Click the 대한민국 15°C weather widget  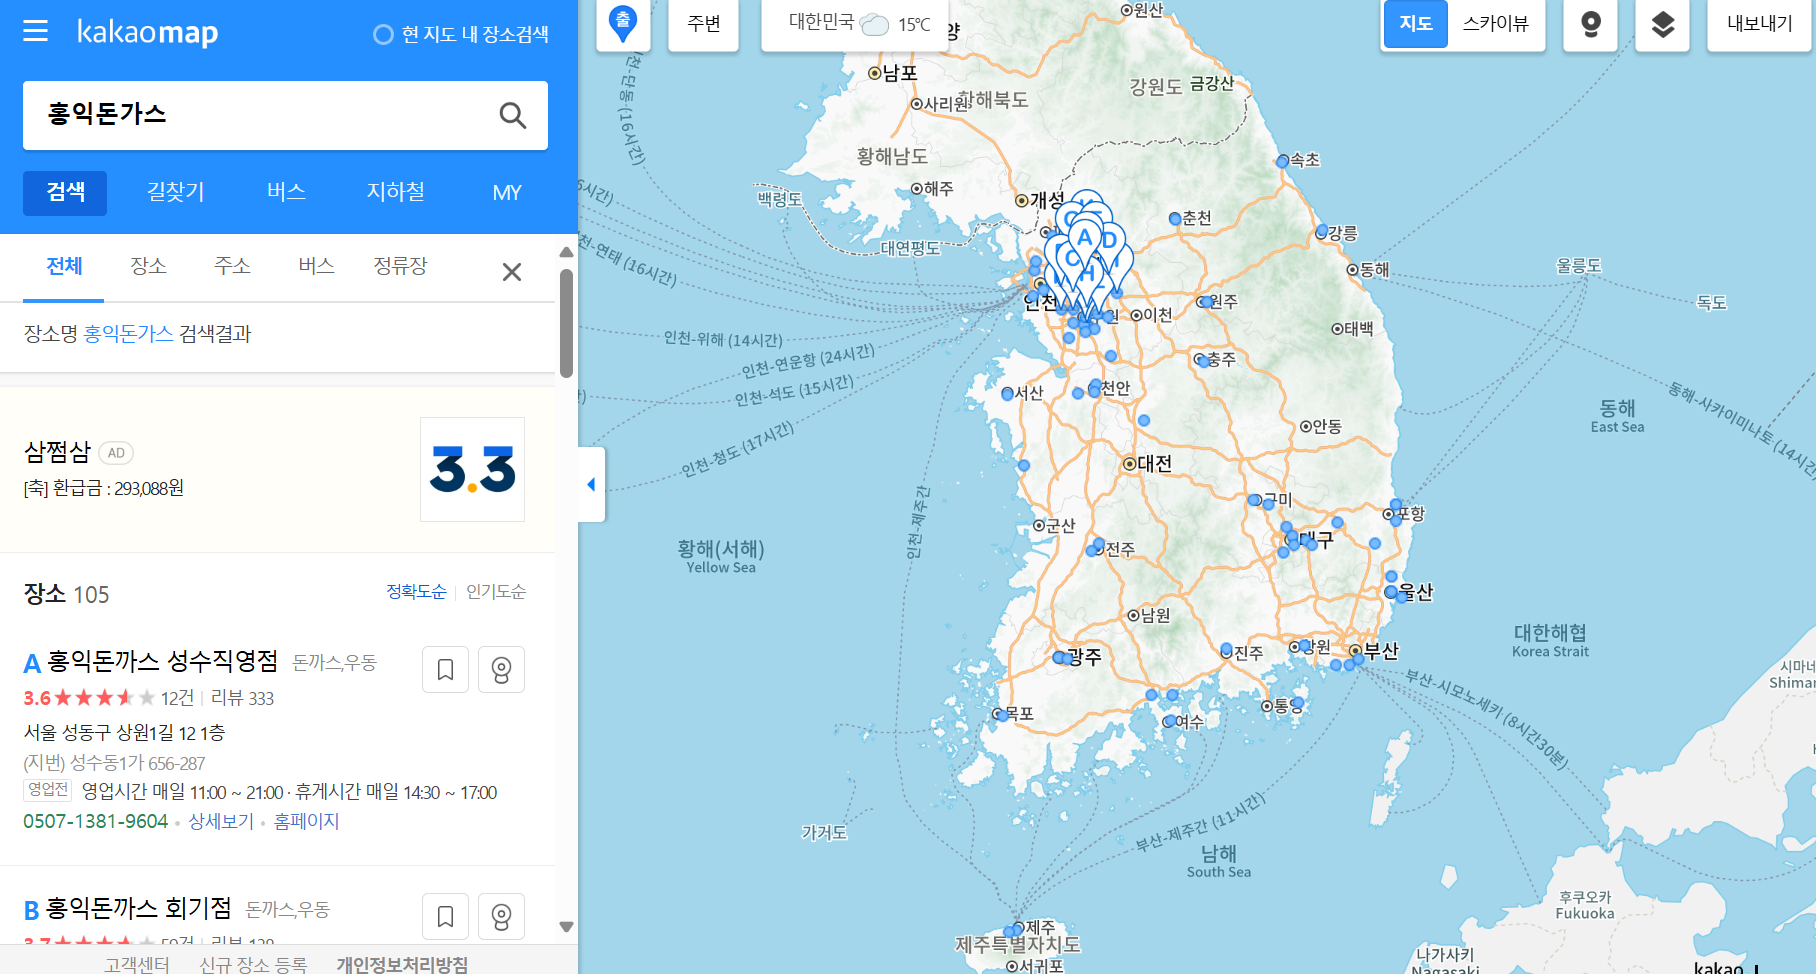[857, 24]
